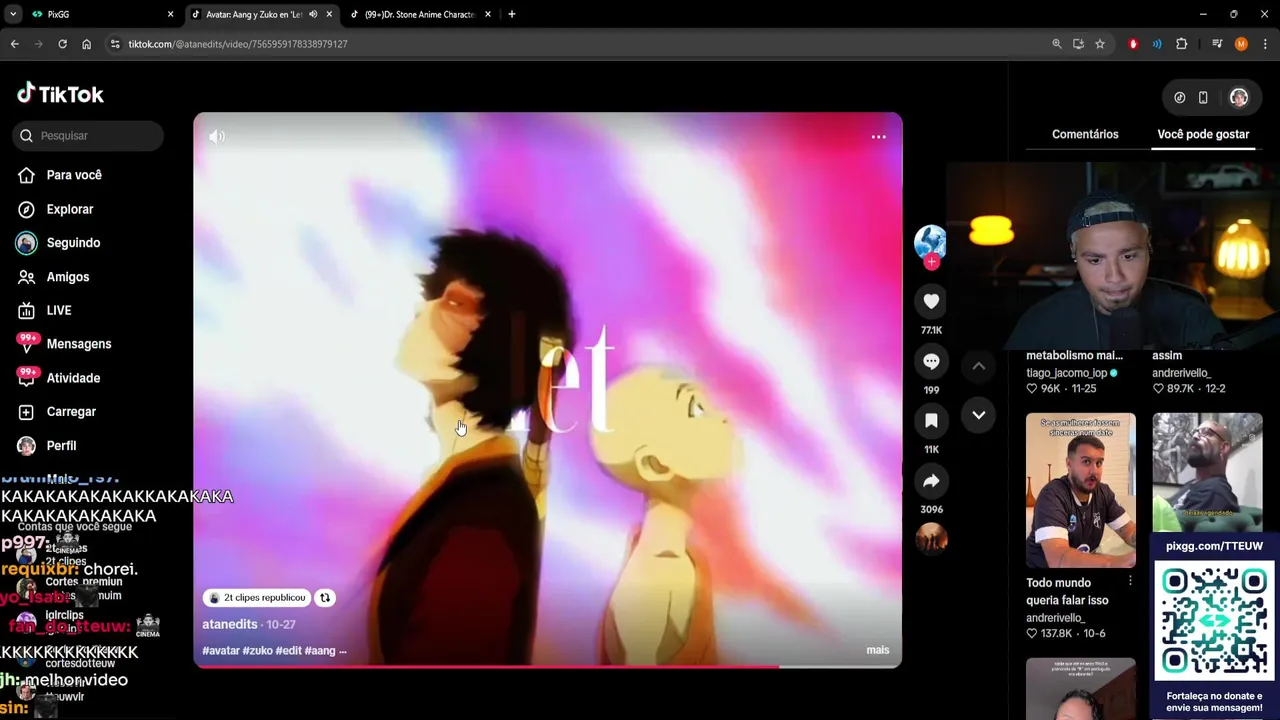The image size is (1280, 720).
Task: Open options for Todo mundo queria falar isso
Action: (1130, 581)
